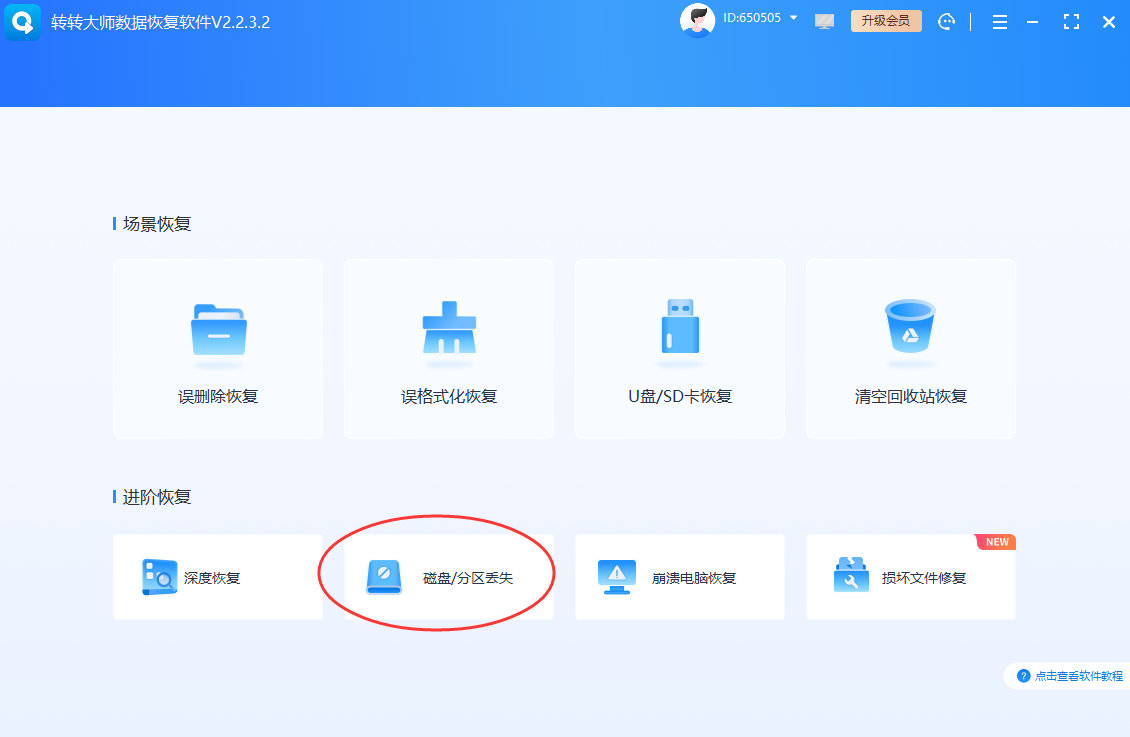Open the 损坏文件修复 wrench icon
This screenshot has width=1130, height=737.
click(x=851, y=577)
